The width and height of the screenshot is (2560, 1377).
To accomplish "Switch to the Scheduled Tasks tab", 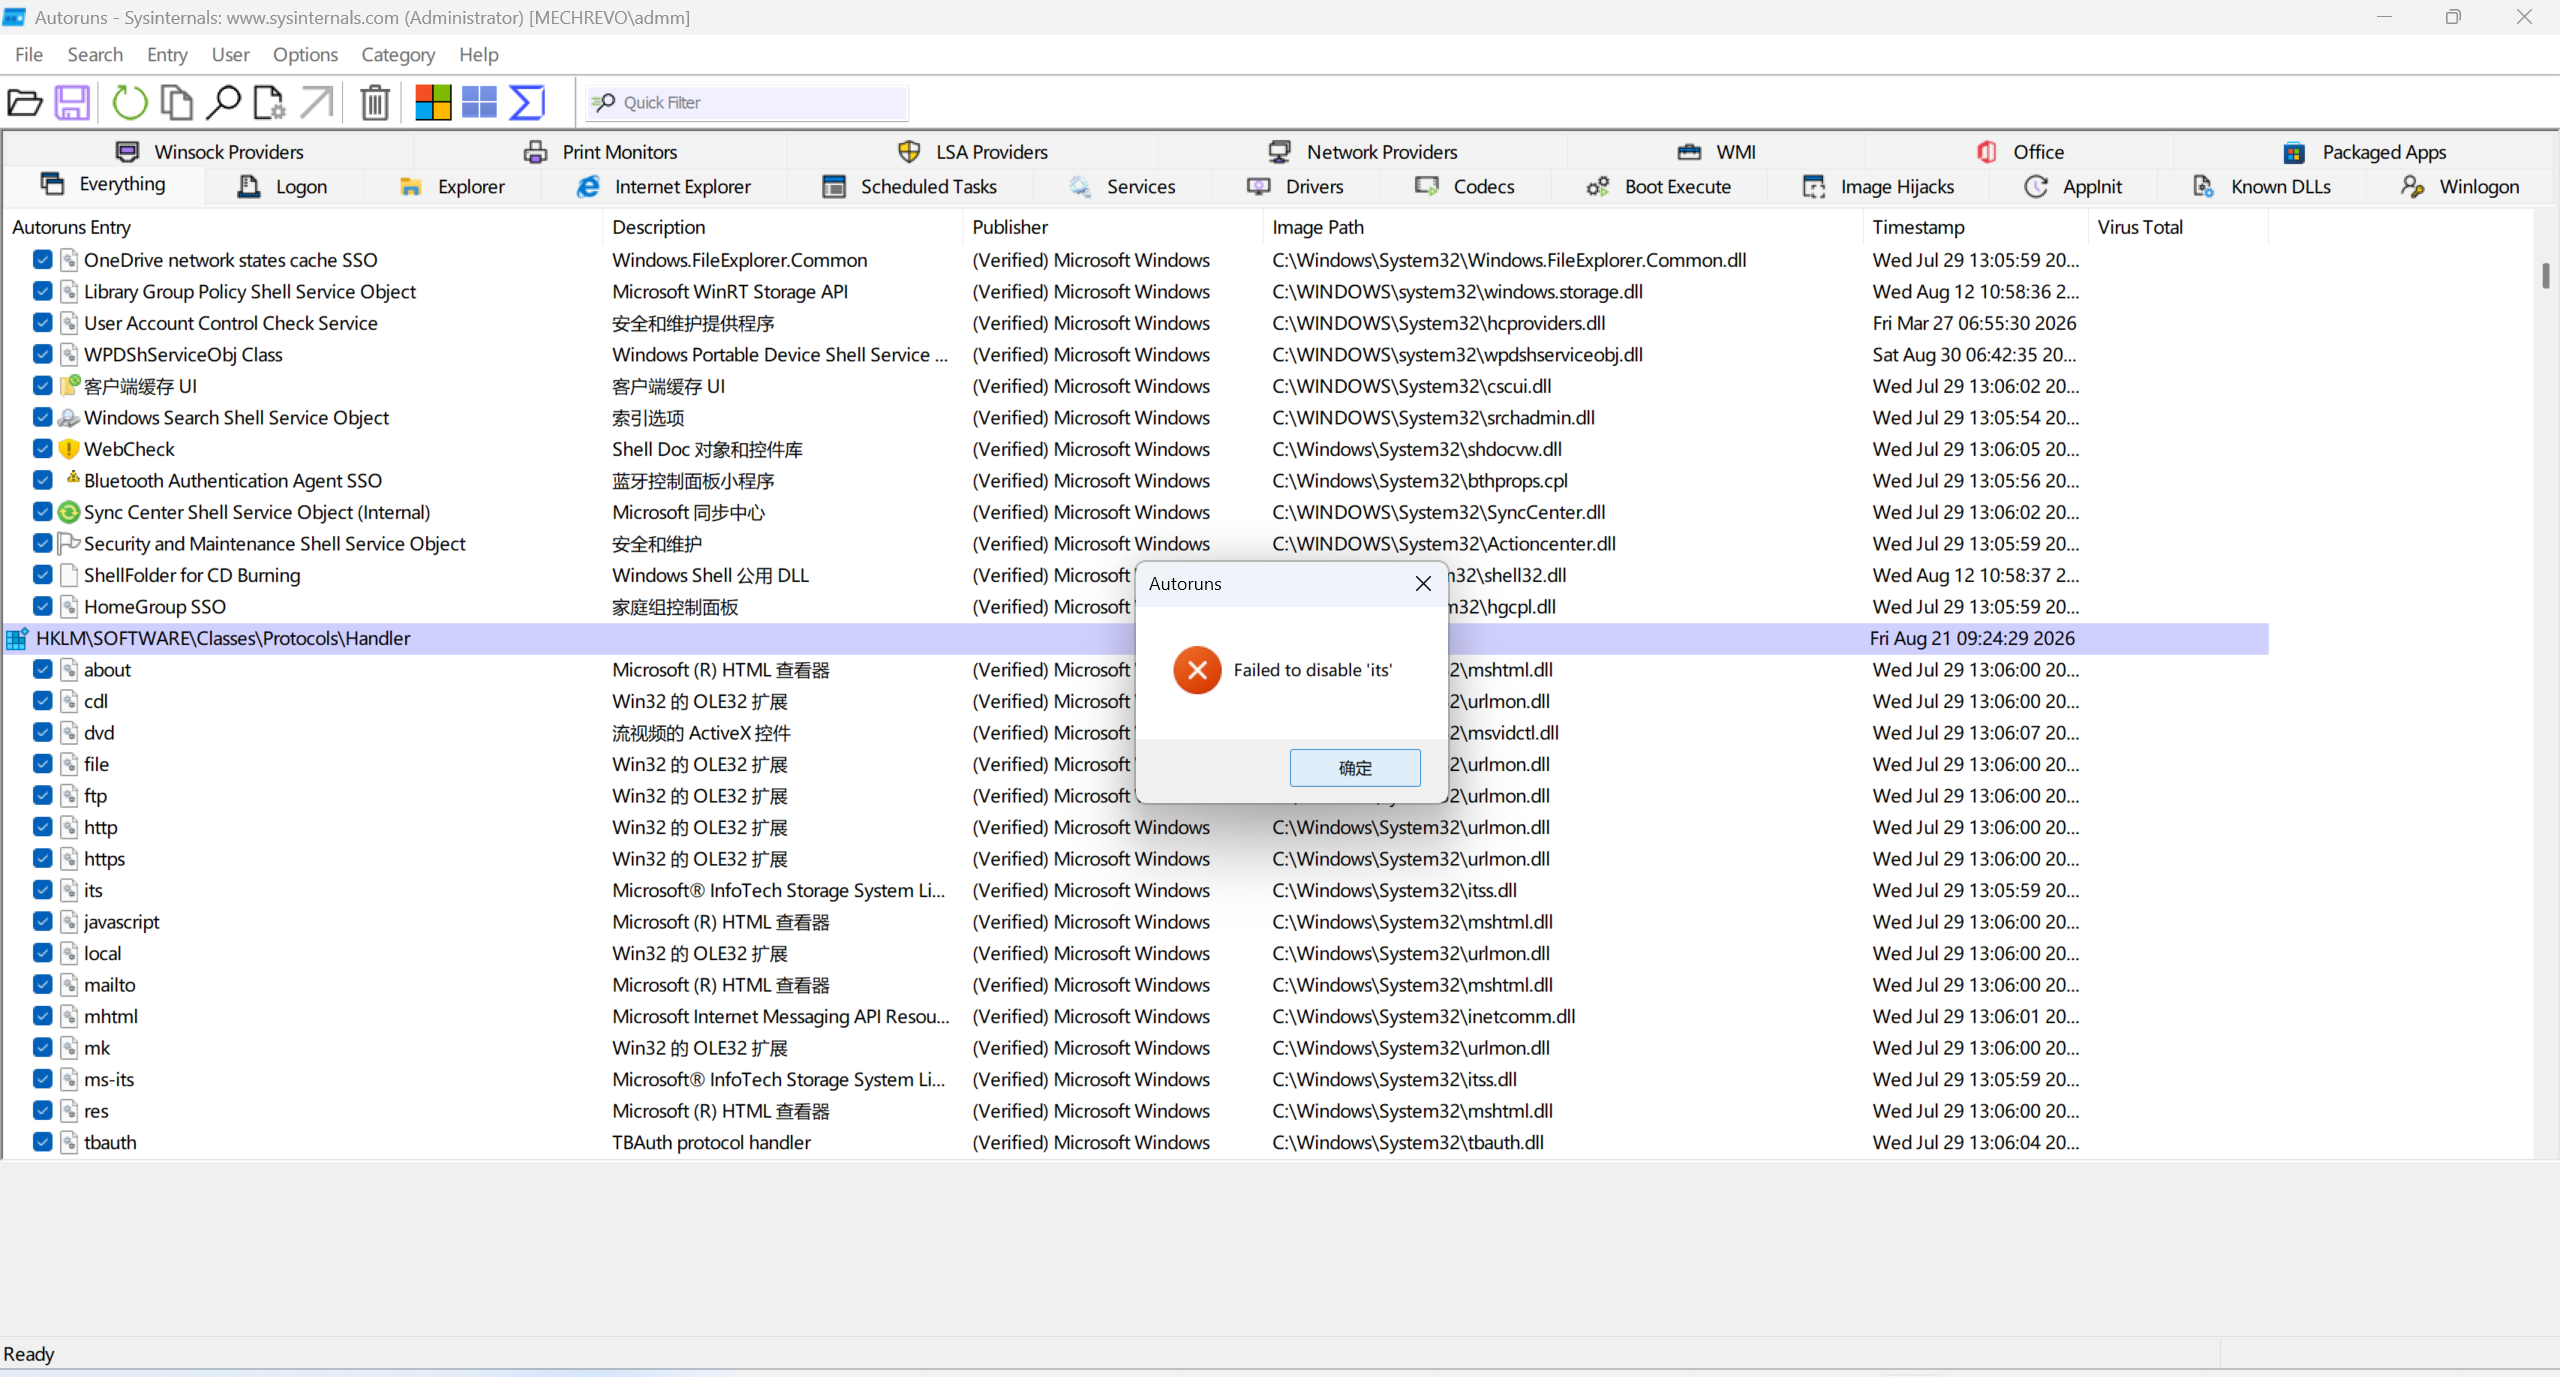I will point(909,187).
